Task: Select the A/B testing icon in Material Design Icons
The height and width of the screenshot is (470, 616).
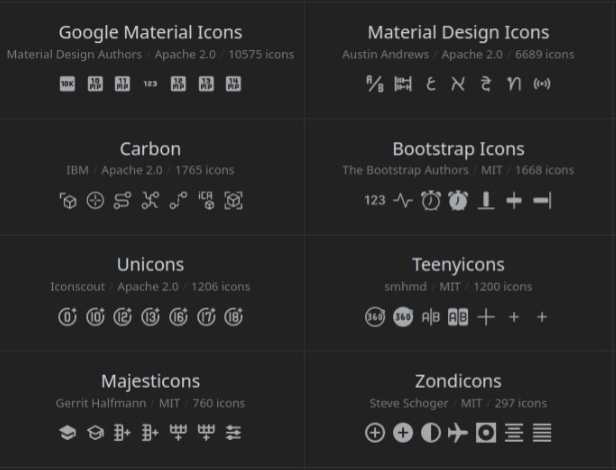Action: tap(375, 84)
